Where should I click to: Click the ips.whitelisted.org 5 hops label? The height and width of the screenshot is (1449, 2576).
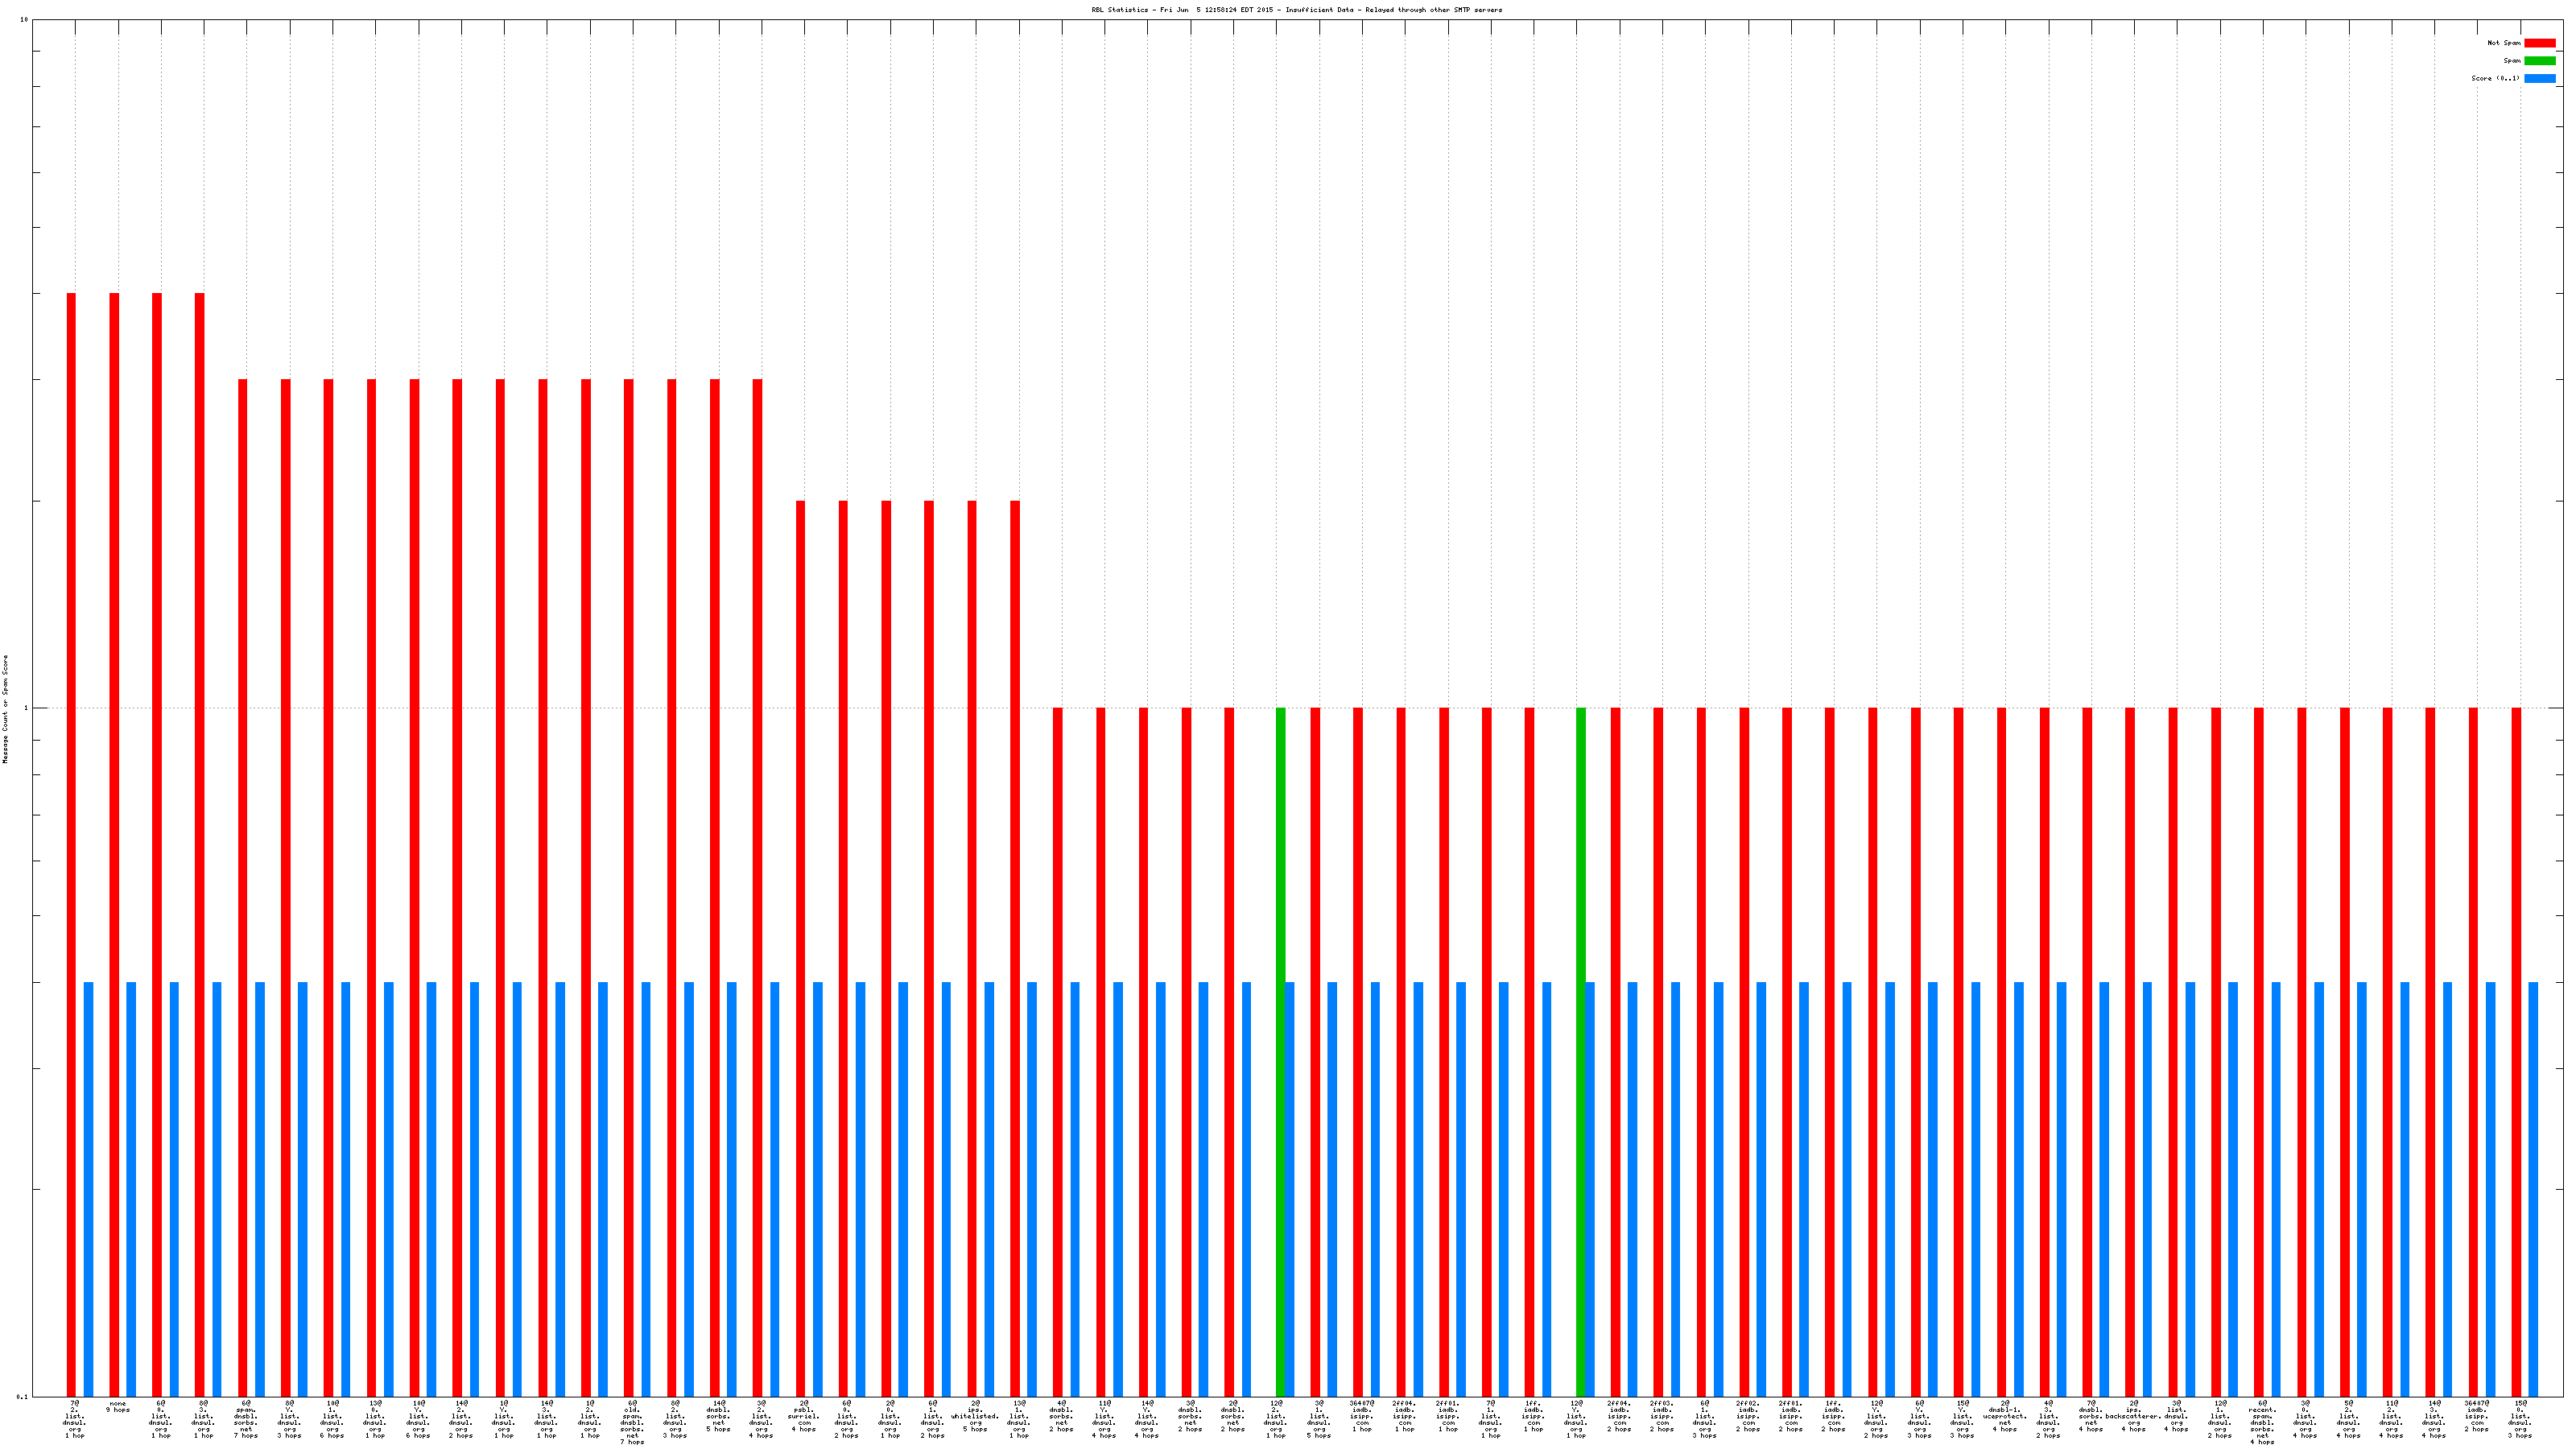point(975,1416)
